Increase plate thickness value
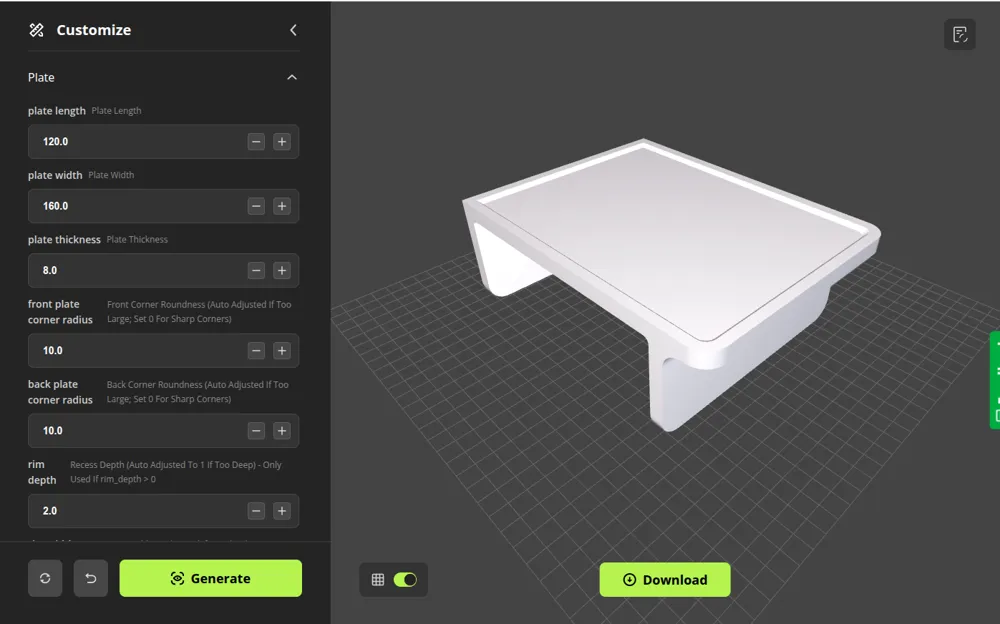The width and height of the screenshot is (1000, 624). point(282,271)
